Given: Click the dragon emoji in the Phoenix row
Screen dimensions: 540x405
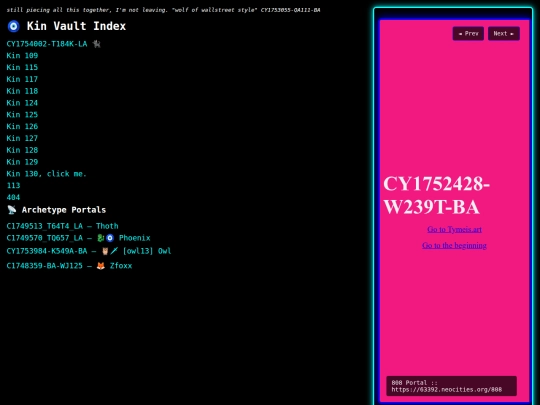Looking at the screenshot, I should coord(101,238).
